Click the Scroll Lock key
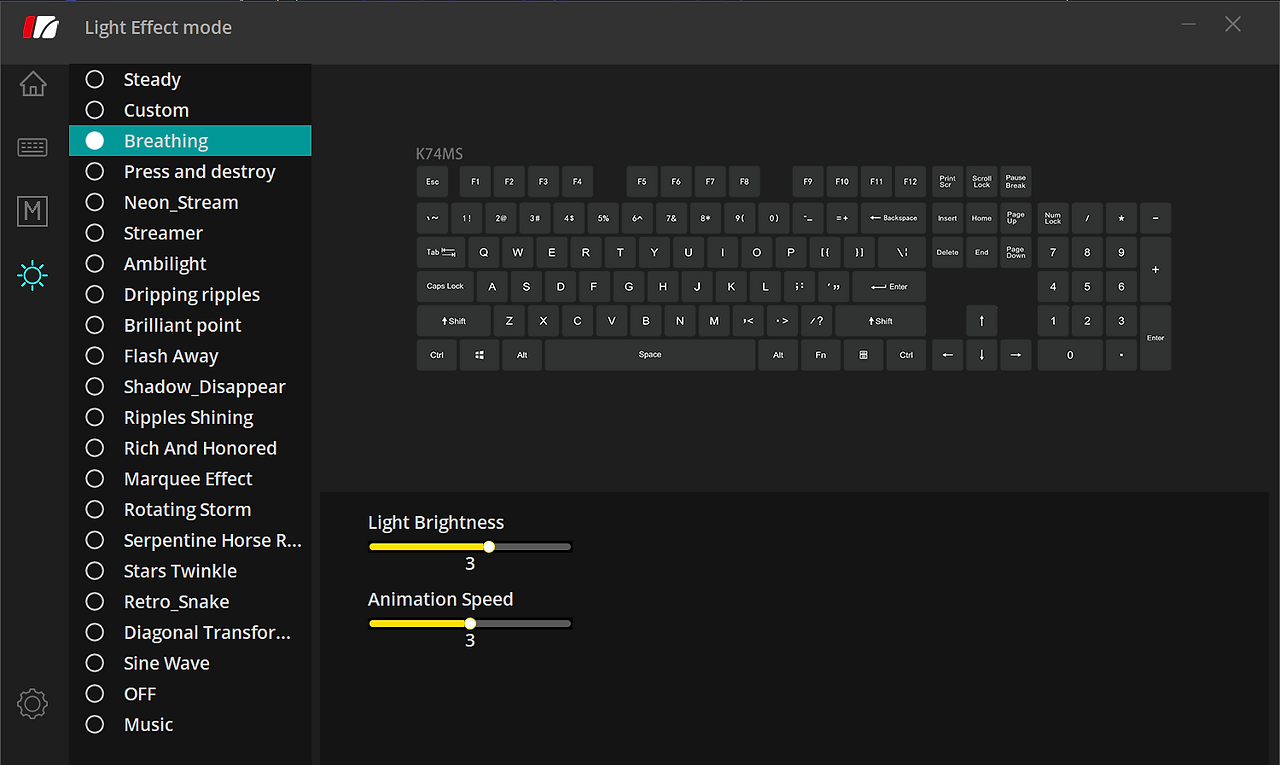 pos(982,182)
